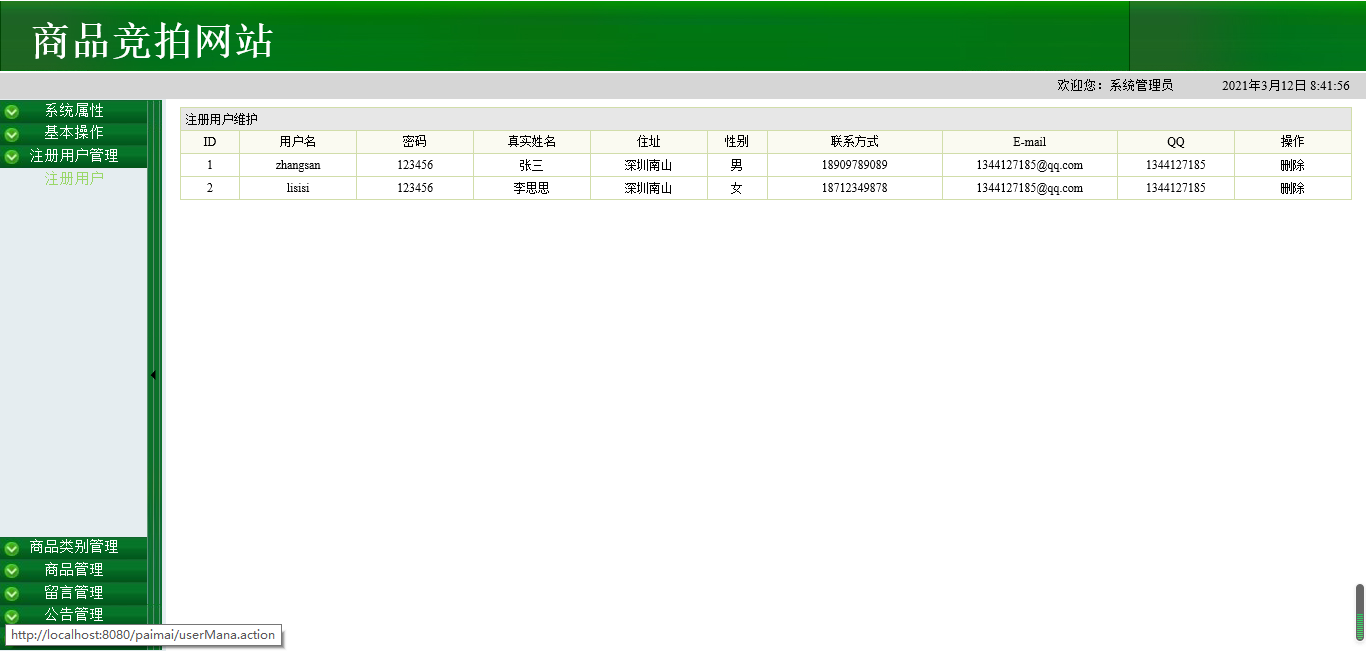Click the gender cell 女
Image resolution: width=1366 pixels, height=651 pixels.
[x=737, y=188]
